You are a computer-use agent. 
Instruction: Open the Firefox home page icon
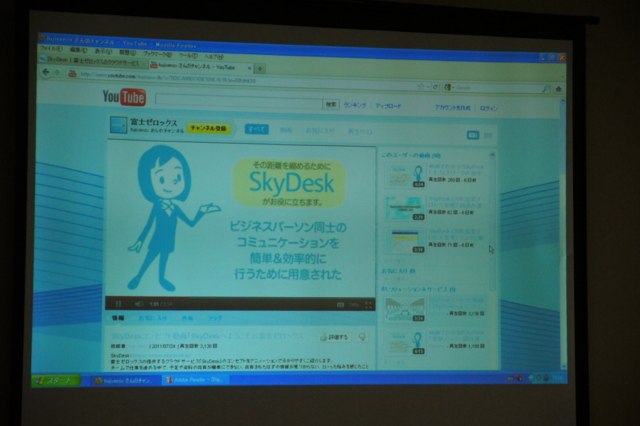(x=558, y=89)
